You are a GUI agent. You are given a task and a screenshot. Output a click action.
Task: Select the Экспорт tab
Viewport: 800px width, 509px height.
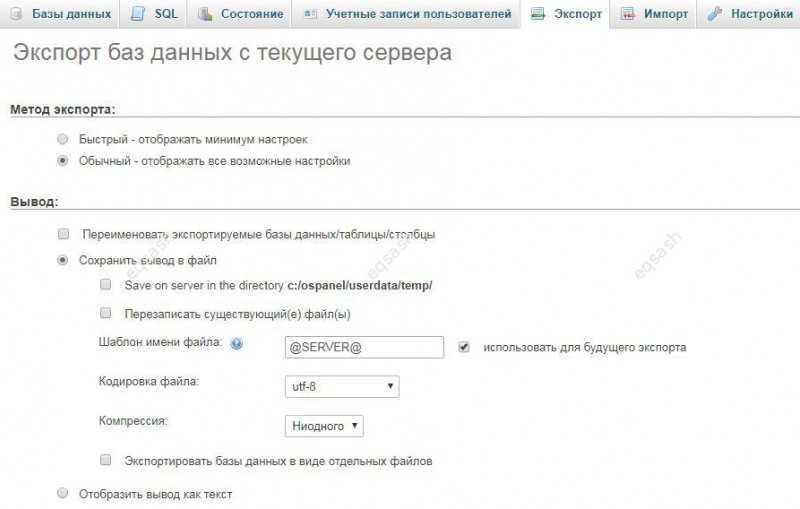[x=565, y=14]
